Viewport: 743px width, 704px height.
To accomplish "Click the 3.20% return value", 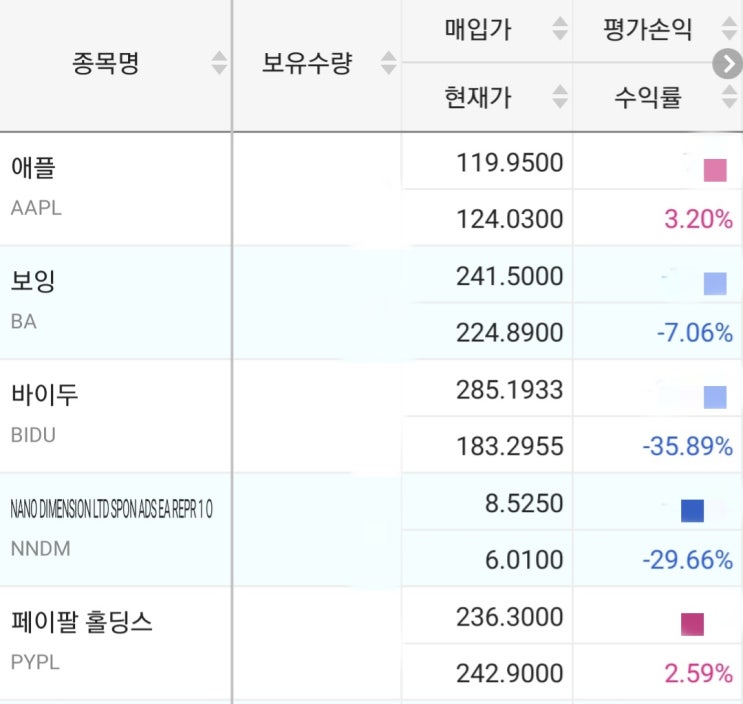I will (698, 219).
